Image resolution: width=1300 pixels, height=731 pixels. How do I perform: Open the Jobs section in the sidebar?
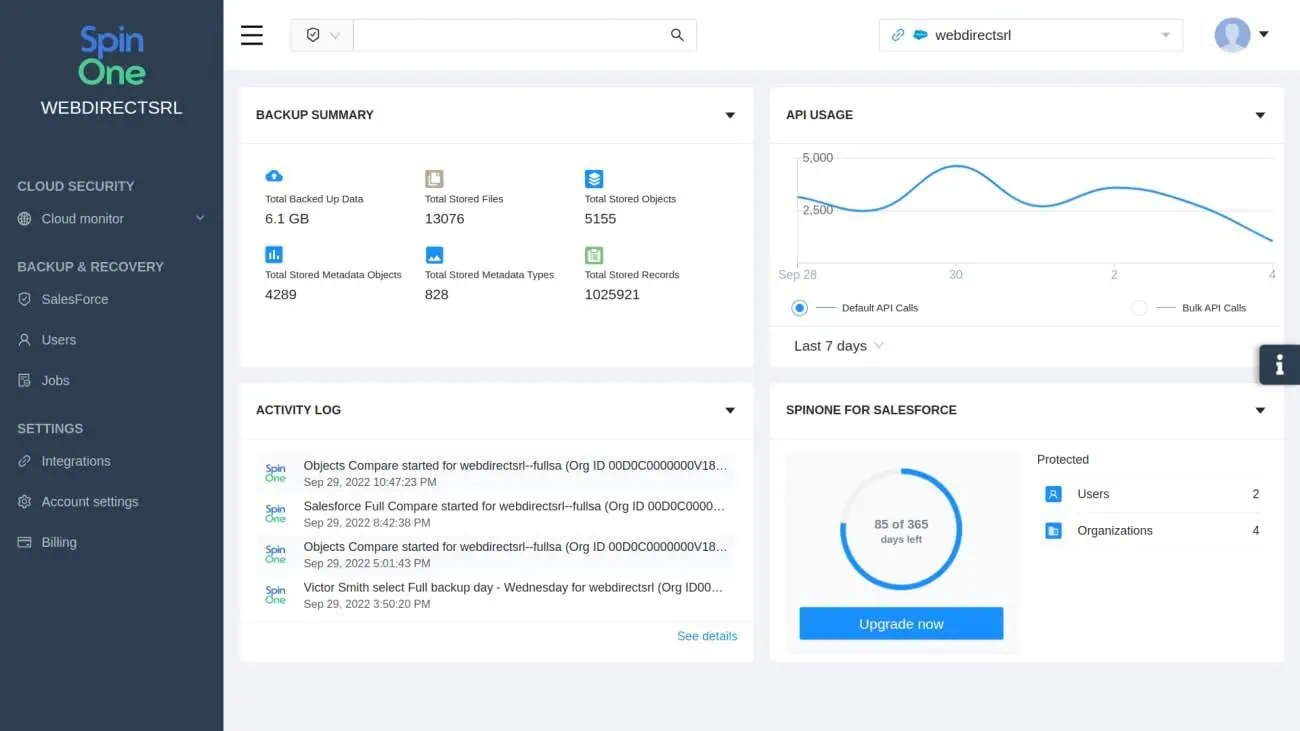(55, 380)
